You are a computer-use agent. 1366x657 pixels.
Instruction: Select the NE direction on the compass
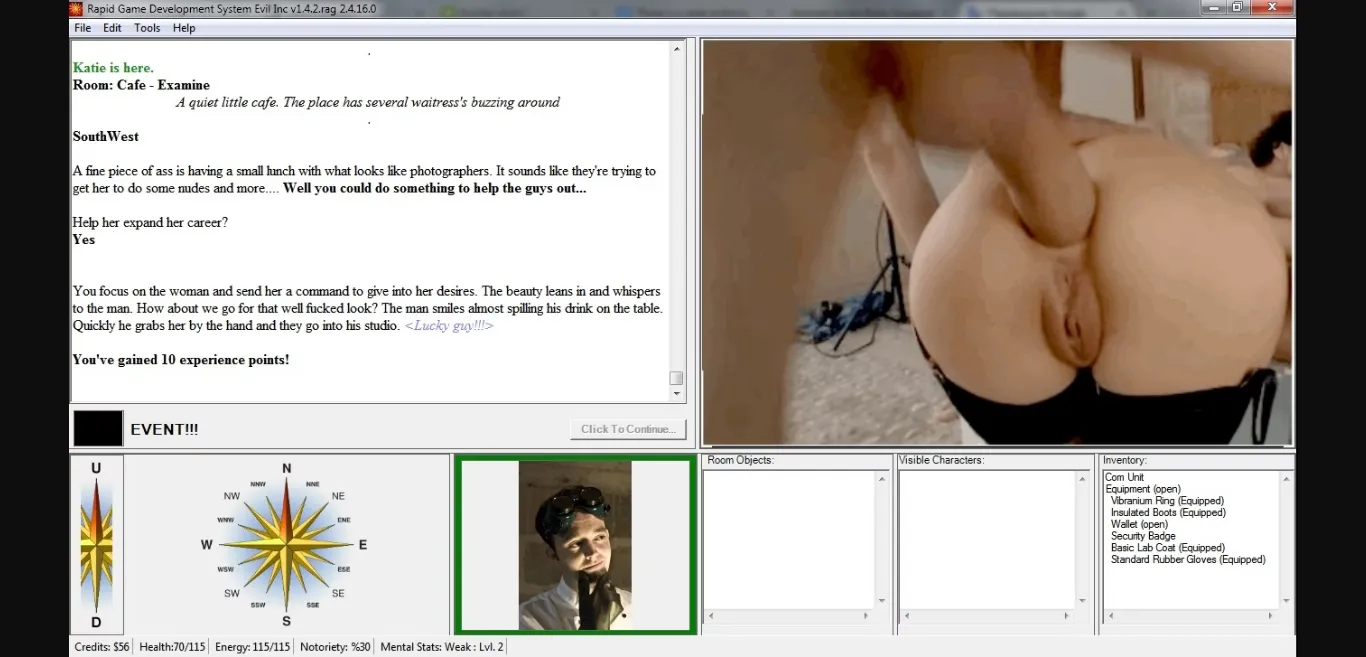(x=338, y=496)
